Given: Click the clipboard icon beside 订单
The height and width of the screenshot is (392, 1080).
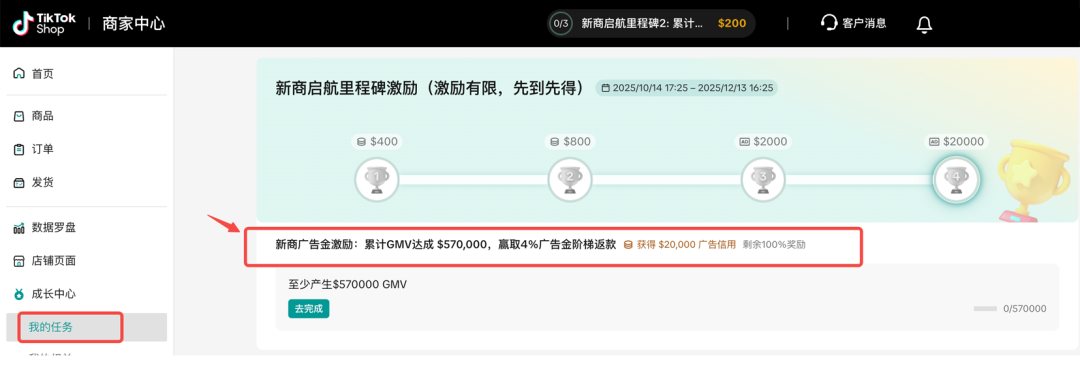Looking at the screenshot, I should (x=19, y=149).
